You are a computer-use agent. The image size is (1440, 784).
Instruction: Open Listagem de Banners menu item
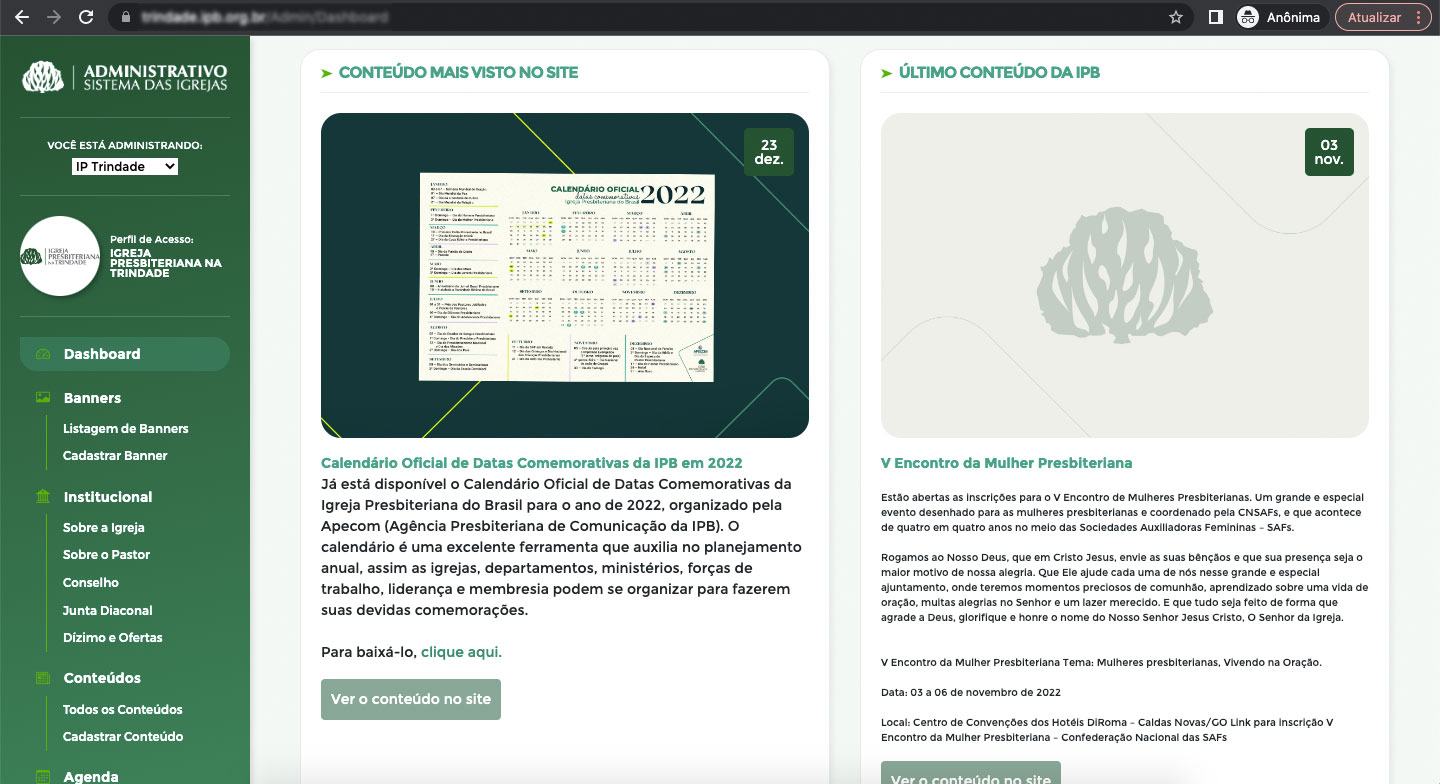pyautogui.click(x=125, y=428)
